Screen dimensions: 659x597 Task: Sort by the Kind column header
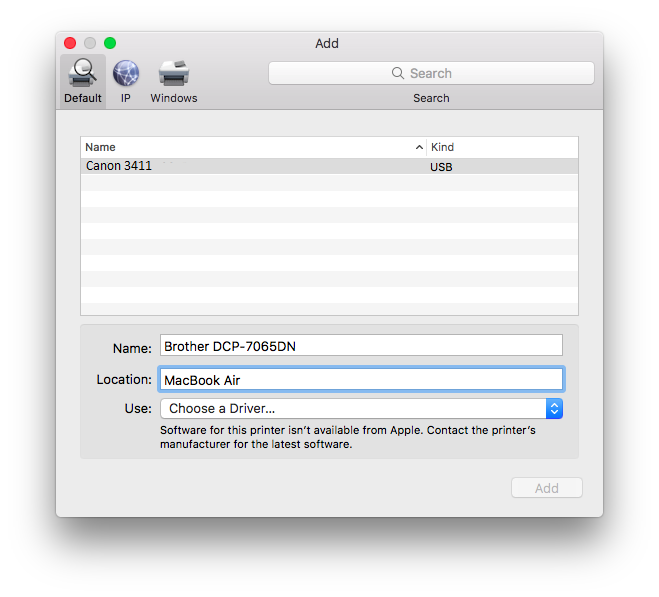502,147
